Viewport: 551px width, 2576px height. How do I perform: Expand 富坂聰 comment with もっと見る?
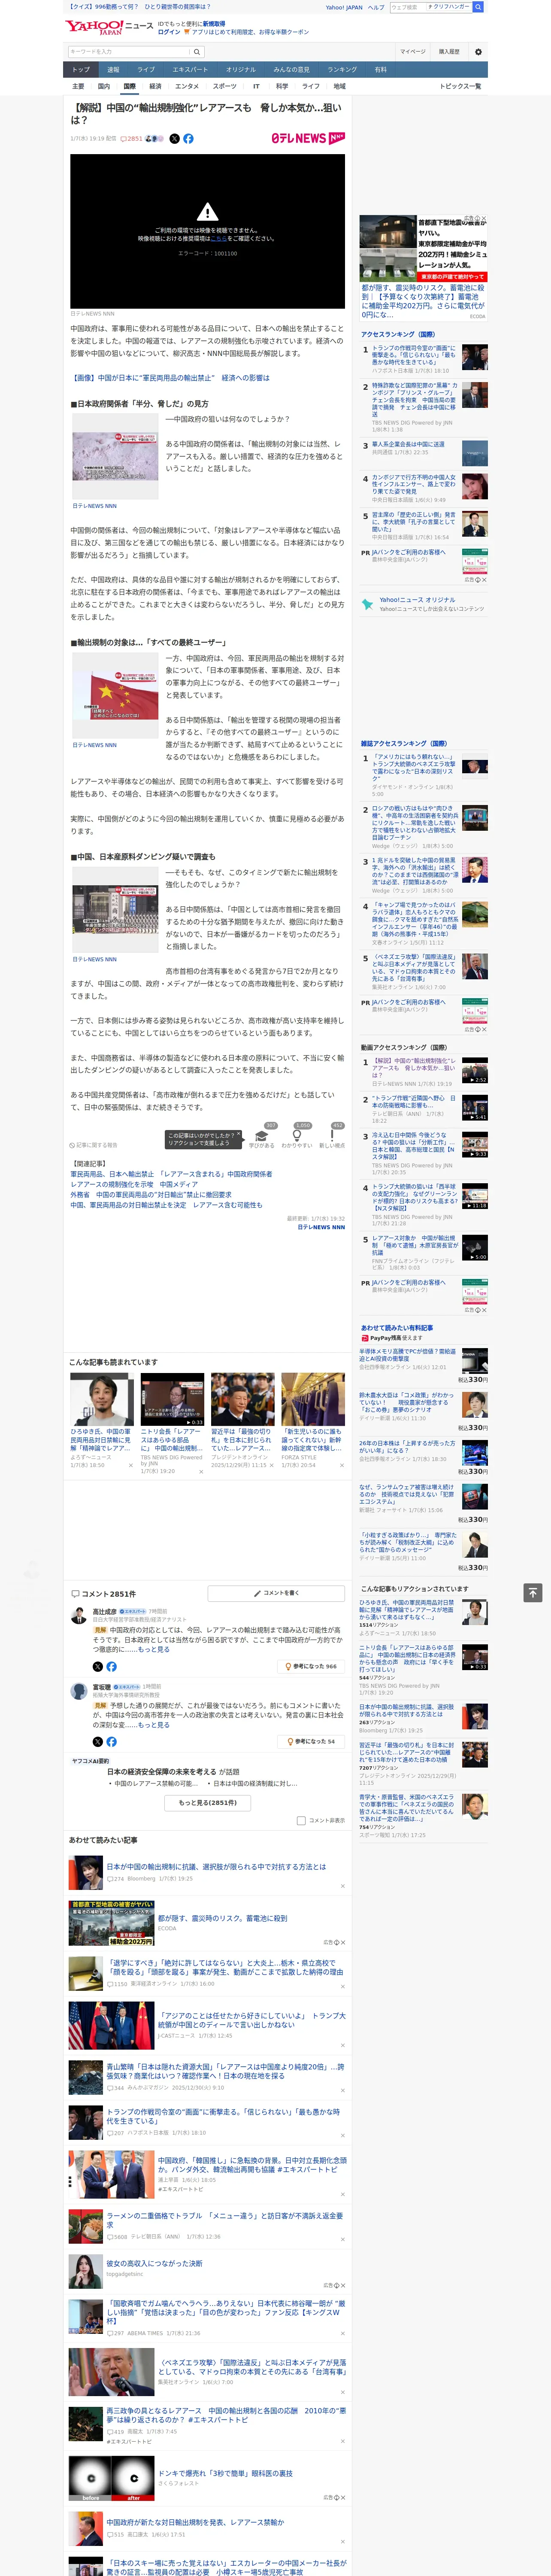click(153, 1725)
